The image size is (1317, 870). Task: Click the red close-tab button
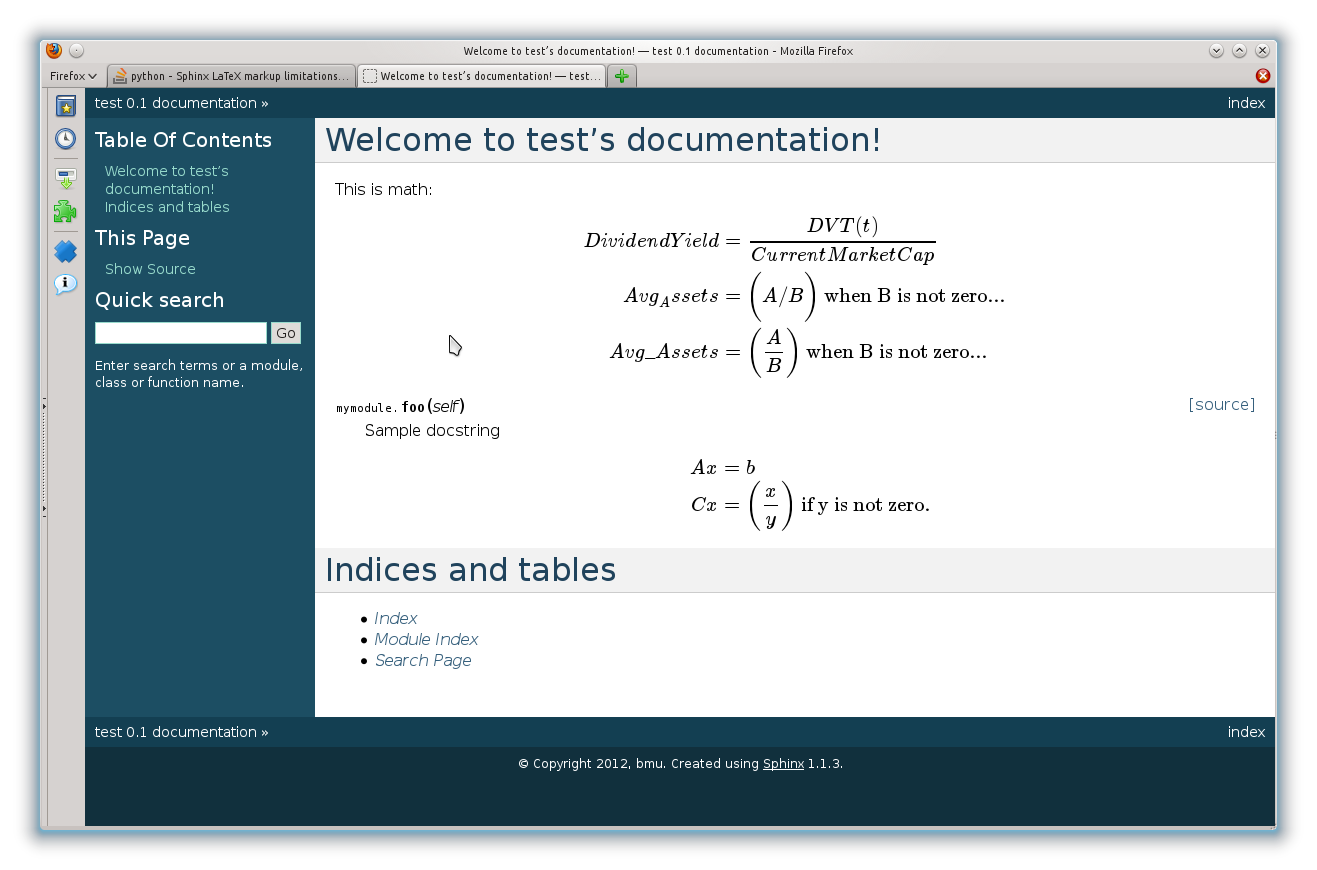1263,76
